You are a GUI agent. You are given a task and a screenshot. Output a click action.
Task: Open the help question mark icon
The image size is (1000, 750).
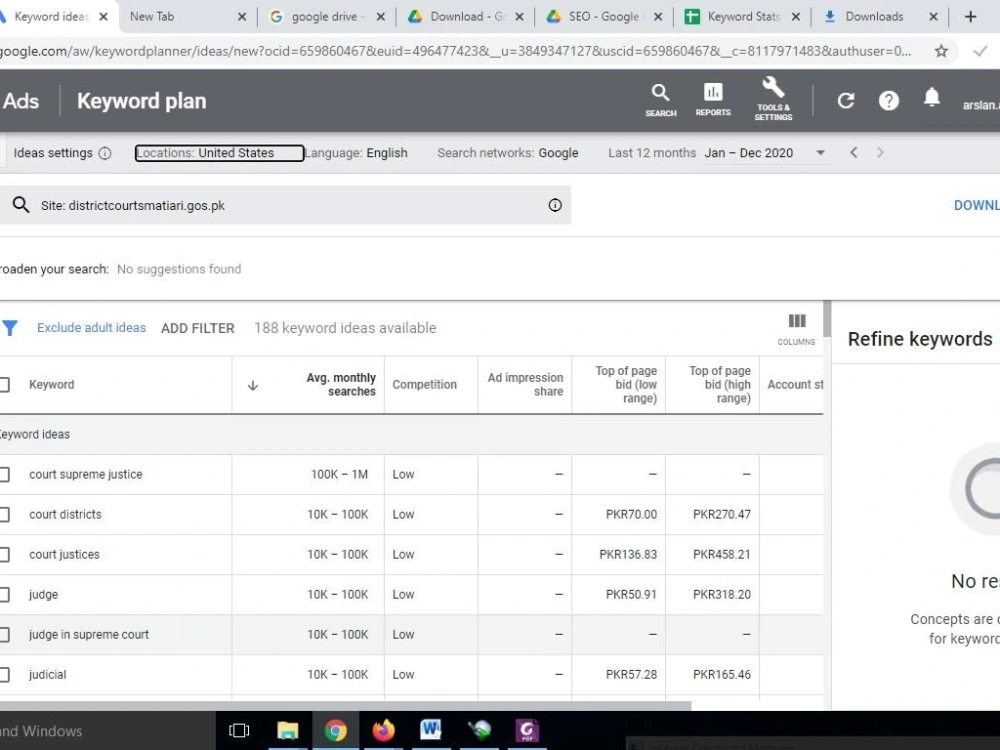coord(888,100)
